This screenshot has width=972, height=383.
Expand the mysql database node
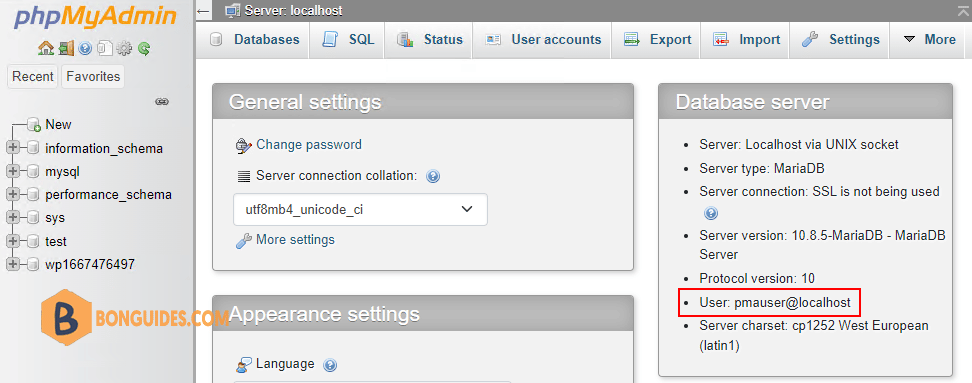(12, 172)
